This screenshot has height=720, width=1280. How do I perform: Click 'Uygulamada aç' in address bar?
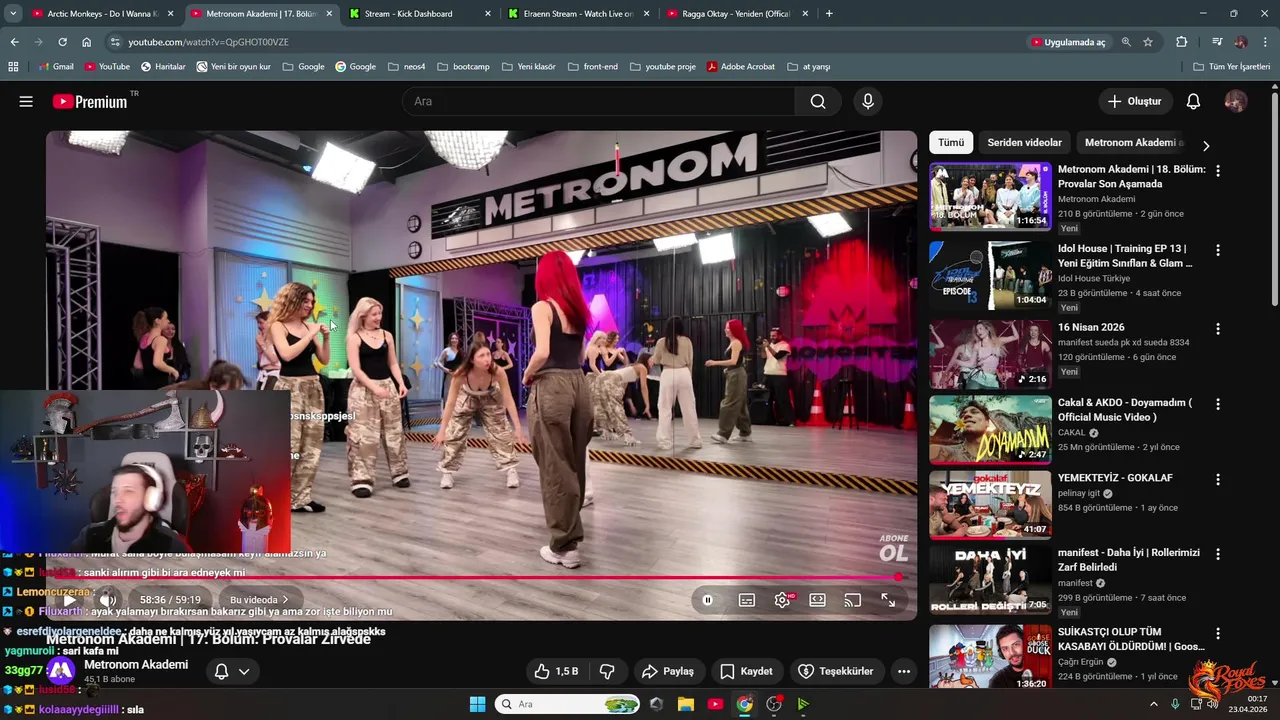coord(1068,42)
